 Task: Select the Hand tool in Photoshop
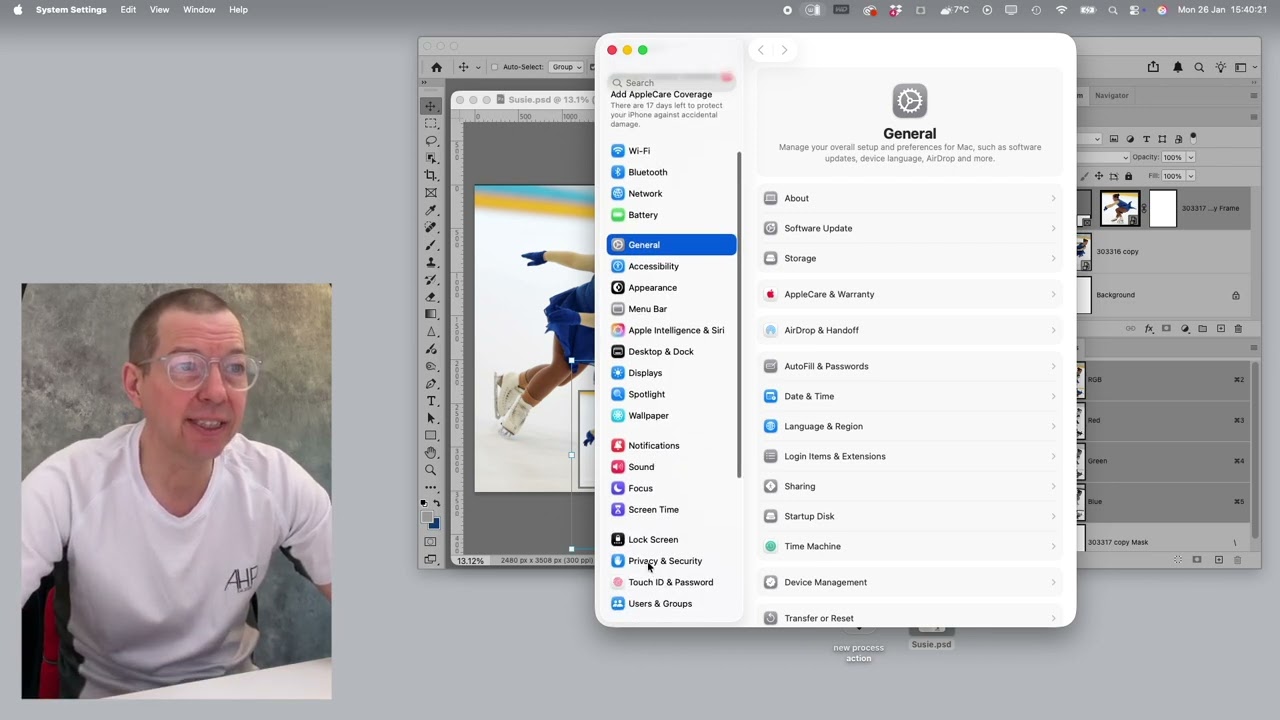431,453
